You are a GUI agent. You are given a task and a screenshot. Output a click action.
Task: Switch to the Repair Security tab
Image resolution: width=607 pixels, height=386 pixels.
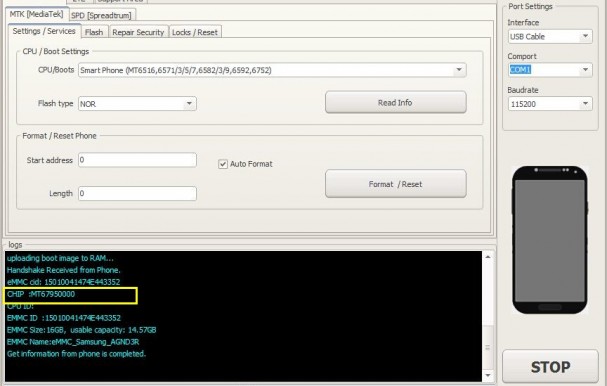click(138, 32)
